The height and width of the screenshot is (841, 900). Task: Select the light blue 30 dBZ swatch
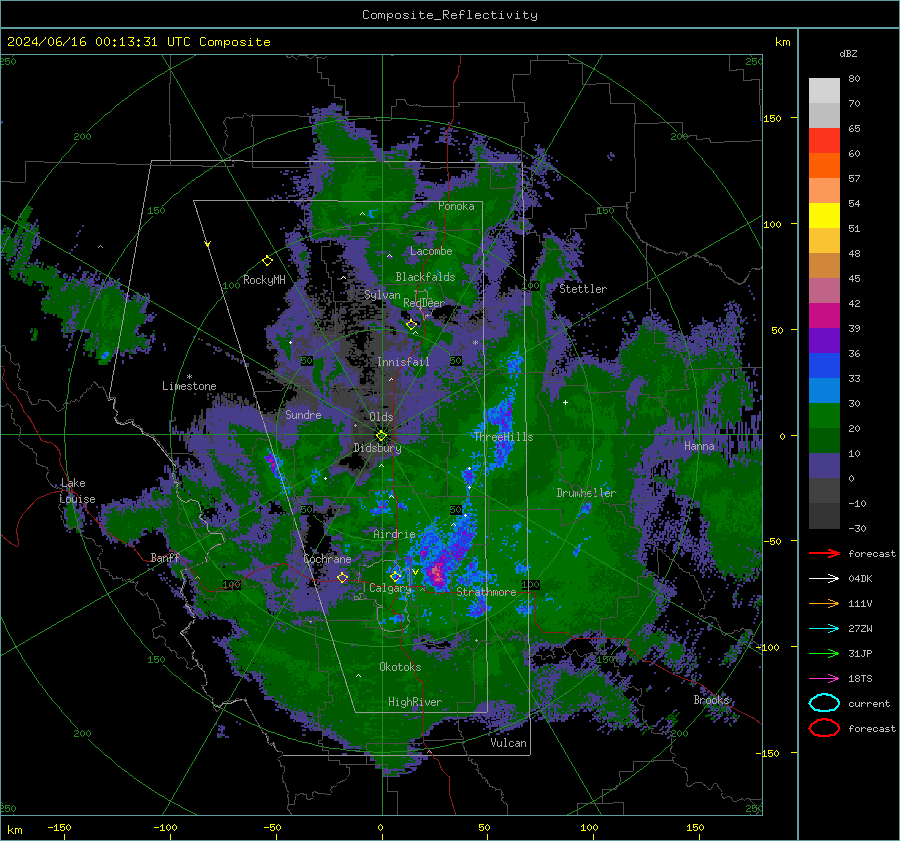[824, 391]
